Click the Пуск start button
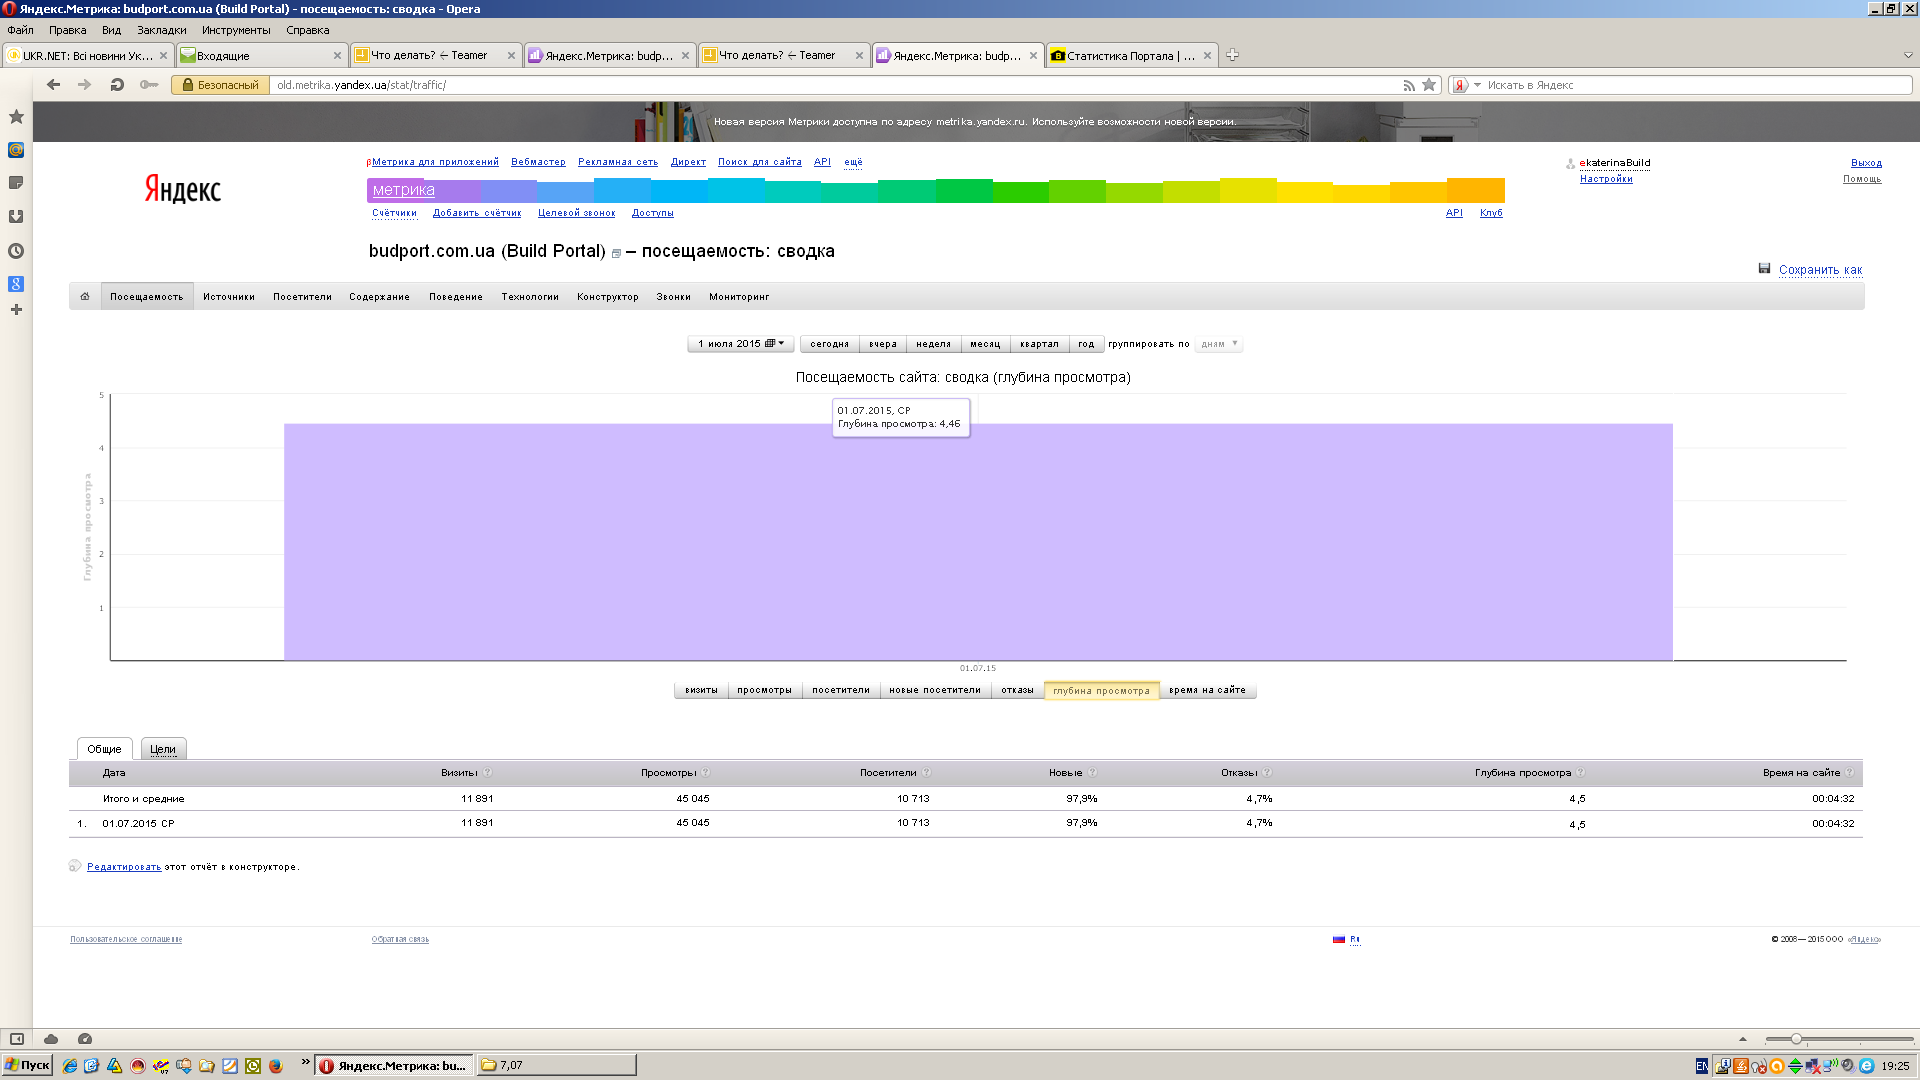 (27, 1065)
